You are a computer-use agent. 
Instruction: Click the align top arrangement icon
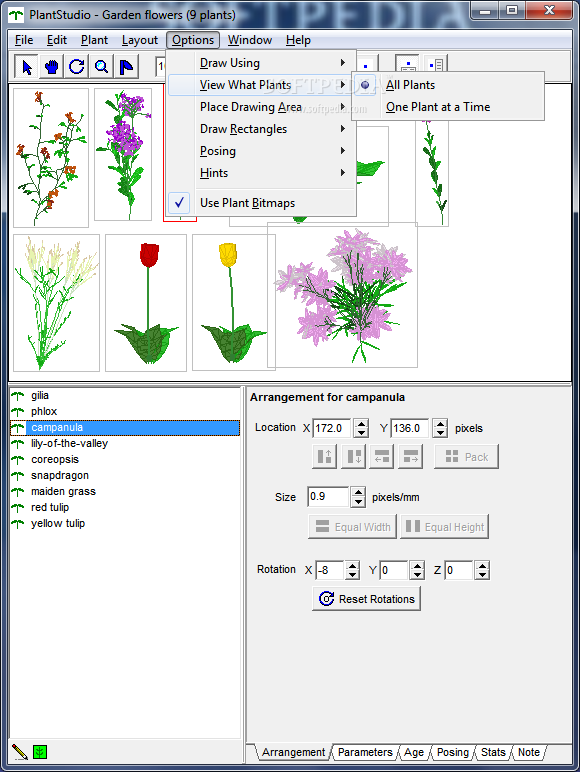(x=324, y=456)
